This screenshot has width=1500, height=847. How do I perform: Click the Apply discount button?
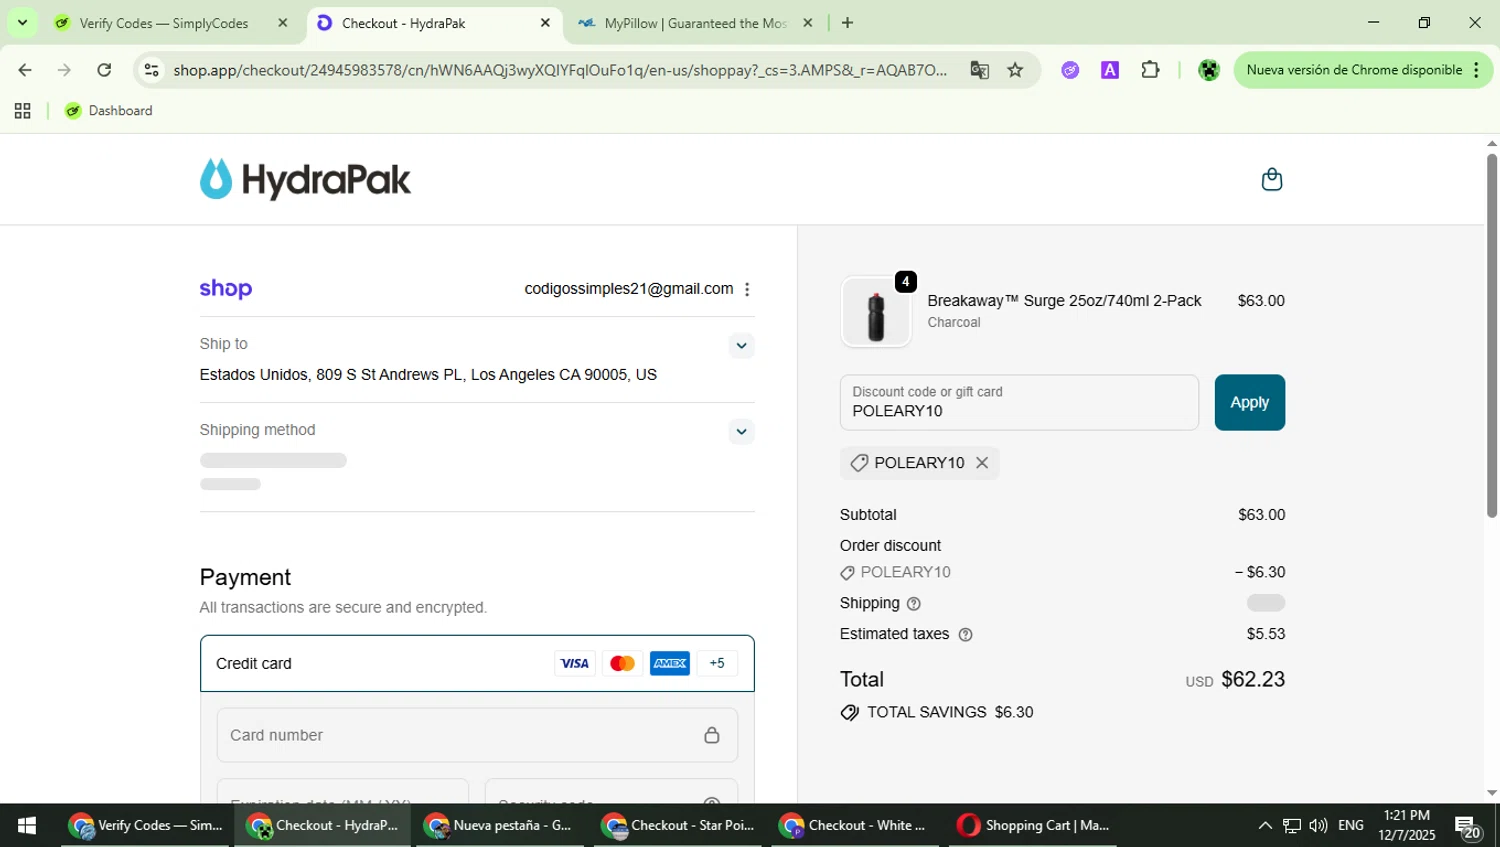(x=1249, y=402)
